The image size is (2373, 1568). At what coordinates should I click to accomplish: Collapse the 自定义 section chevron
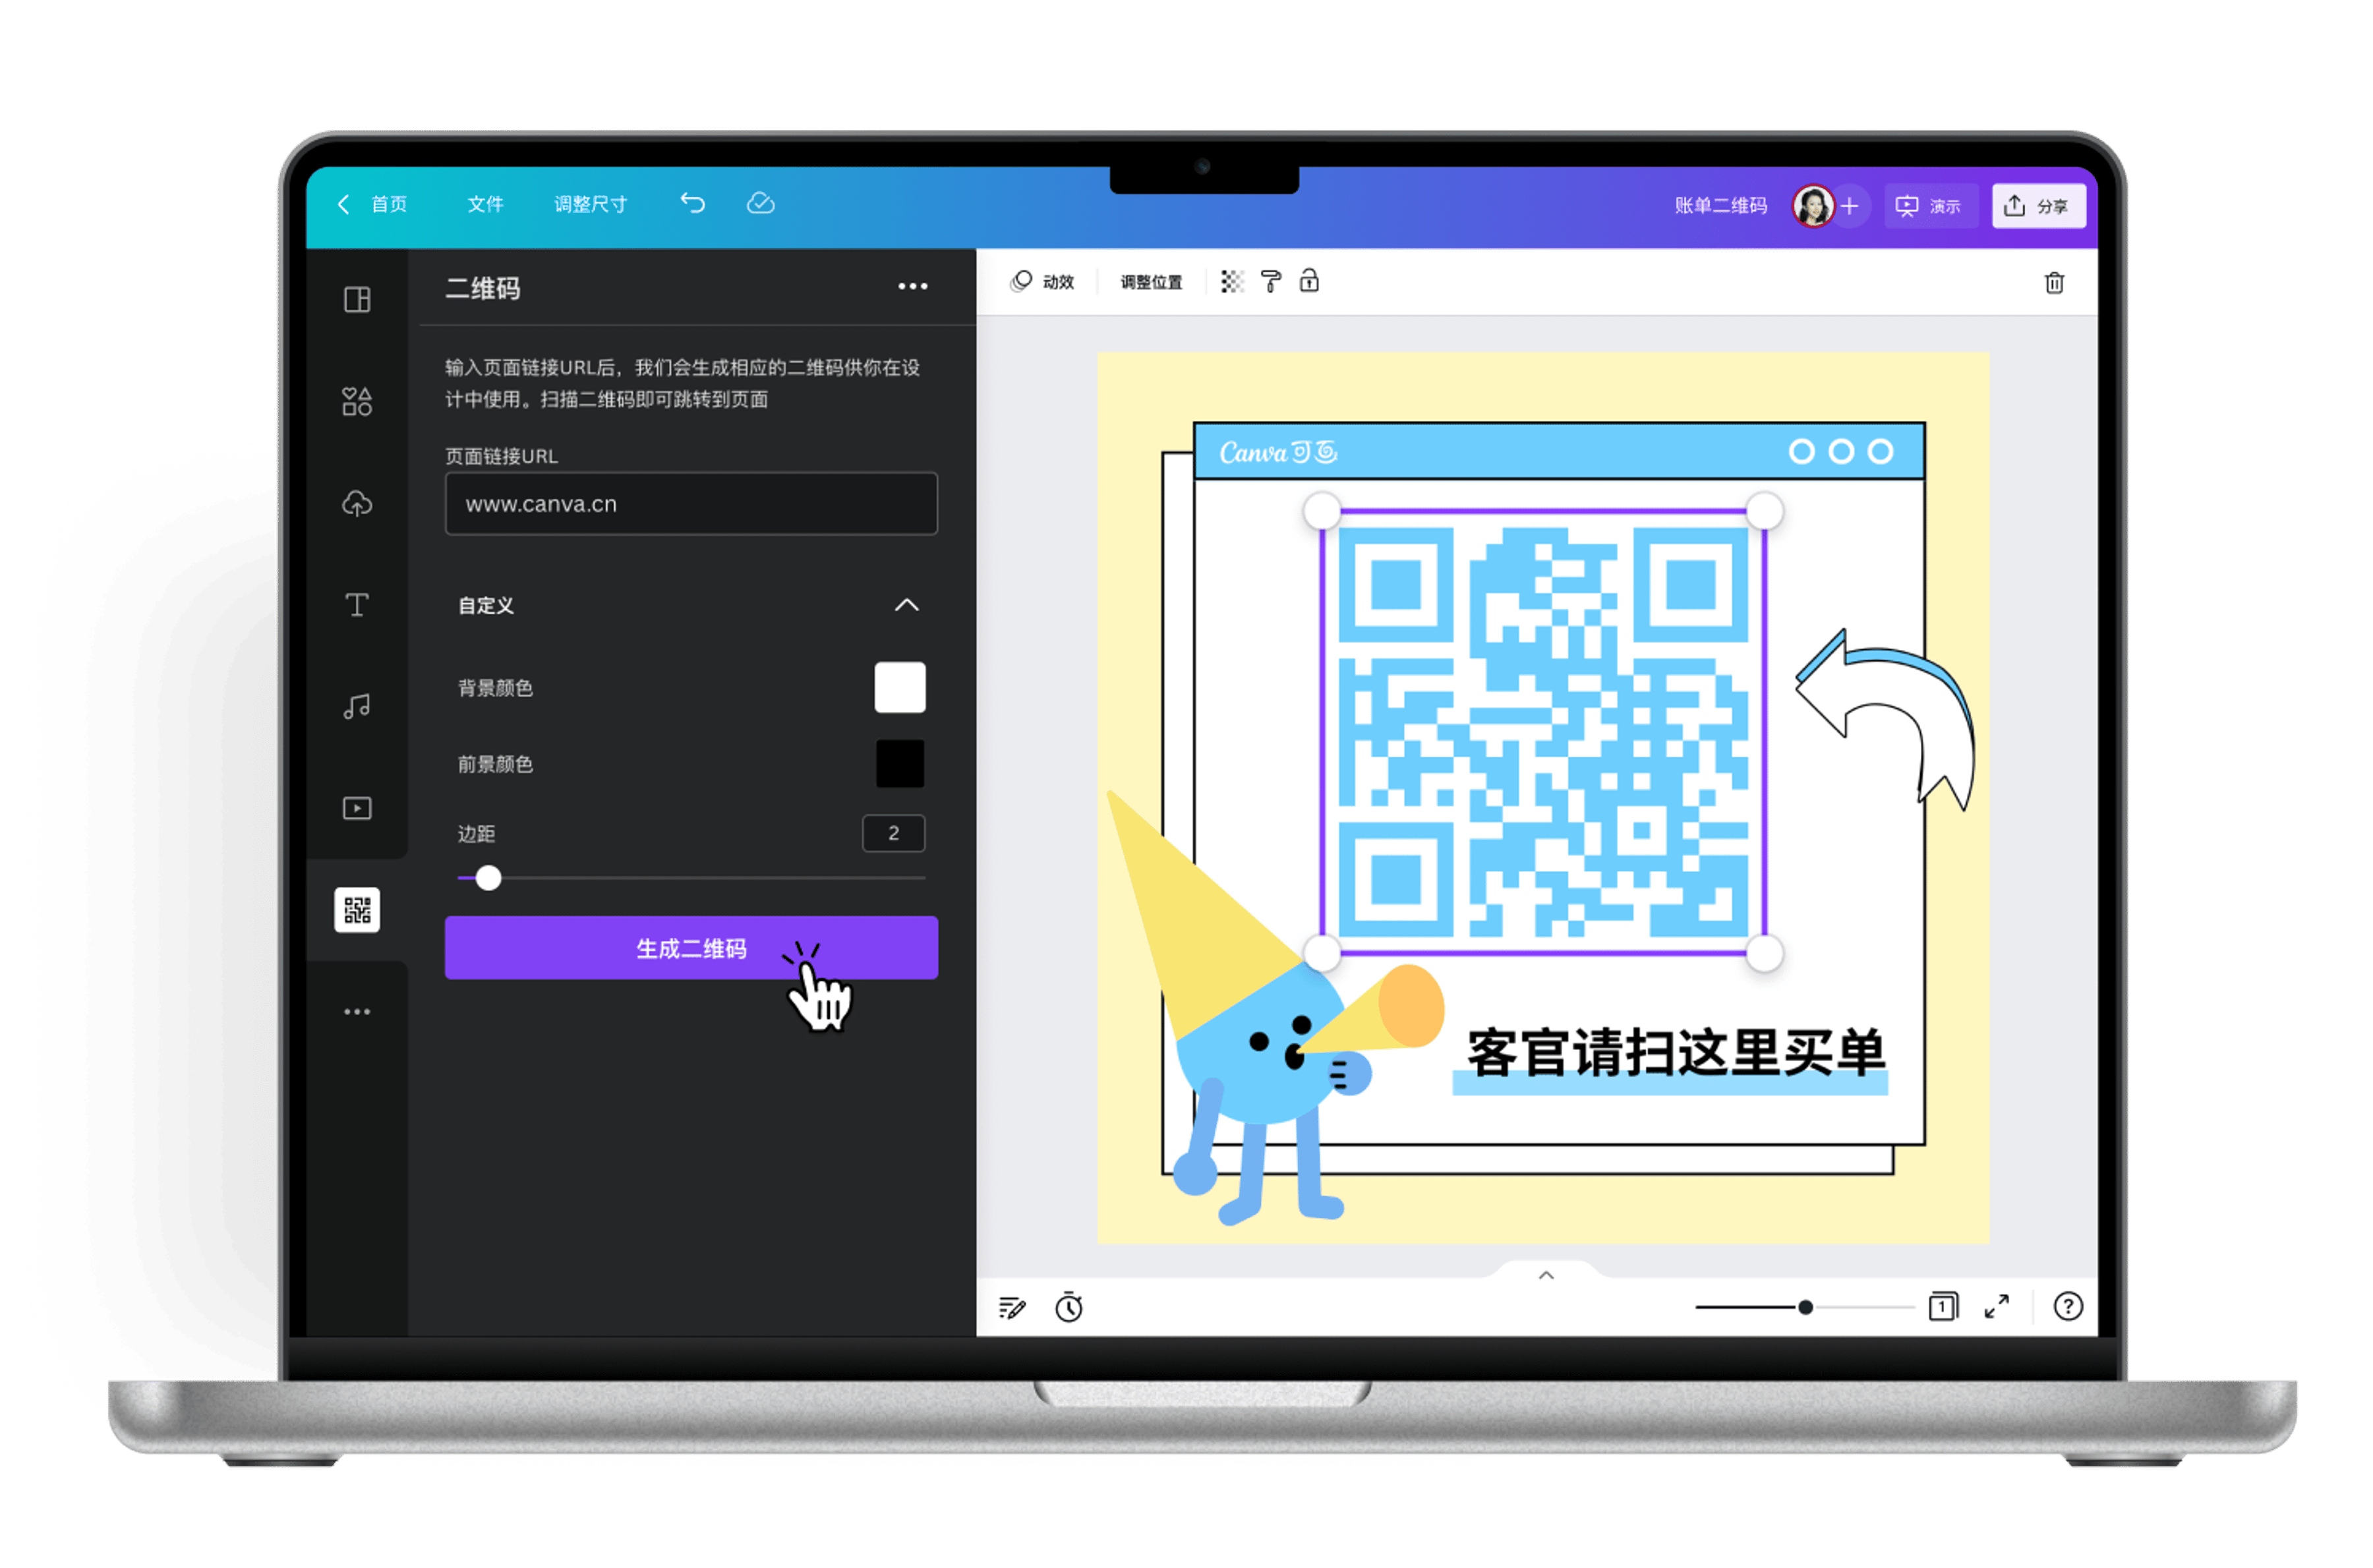click(906, 605)
